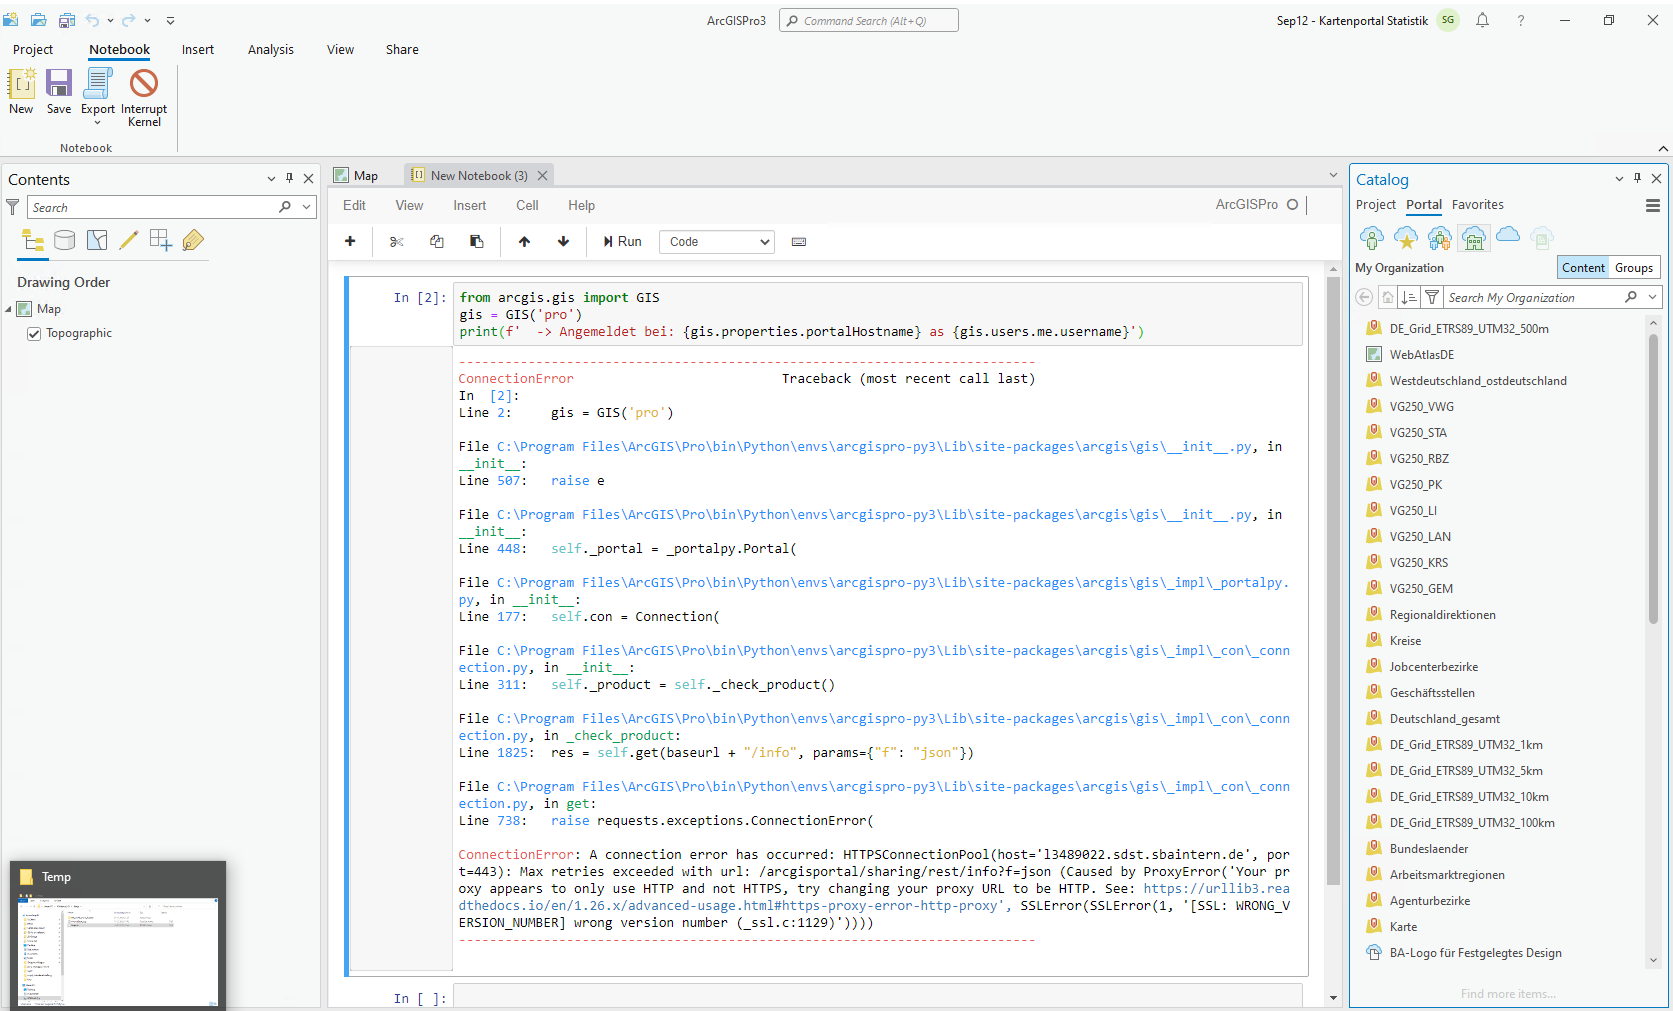Screen dimensions: 1673x1011
Task: Open the sort order icon in Catalog
Action: (x=1409, y=297)
